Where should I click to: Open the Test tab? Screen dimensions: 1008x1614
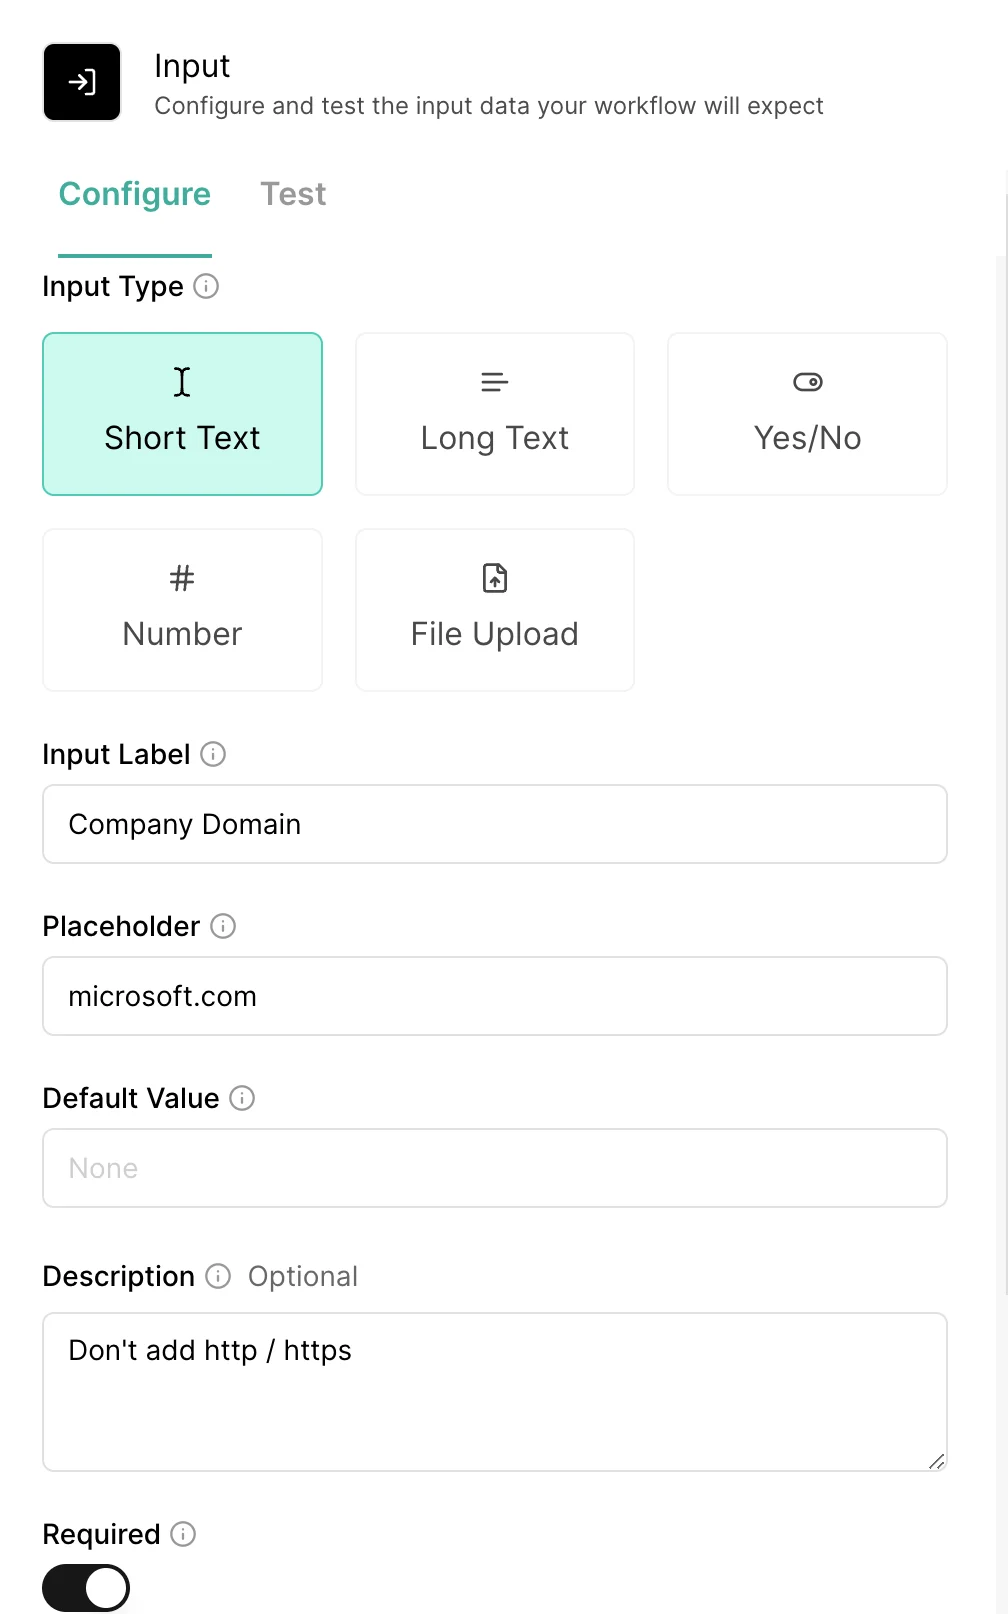click(293, 194)
